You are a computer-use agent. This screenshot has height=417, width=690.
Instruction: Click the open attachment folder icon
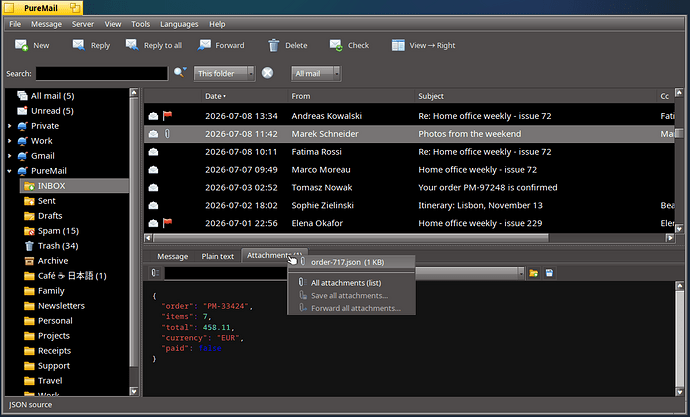(x=534, y=273)
